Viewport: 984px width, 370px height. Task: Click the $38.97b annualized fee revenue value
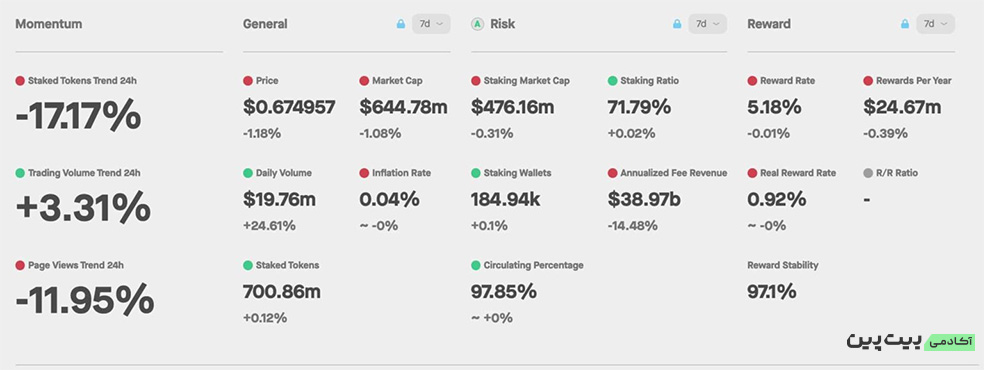(644, 199)
